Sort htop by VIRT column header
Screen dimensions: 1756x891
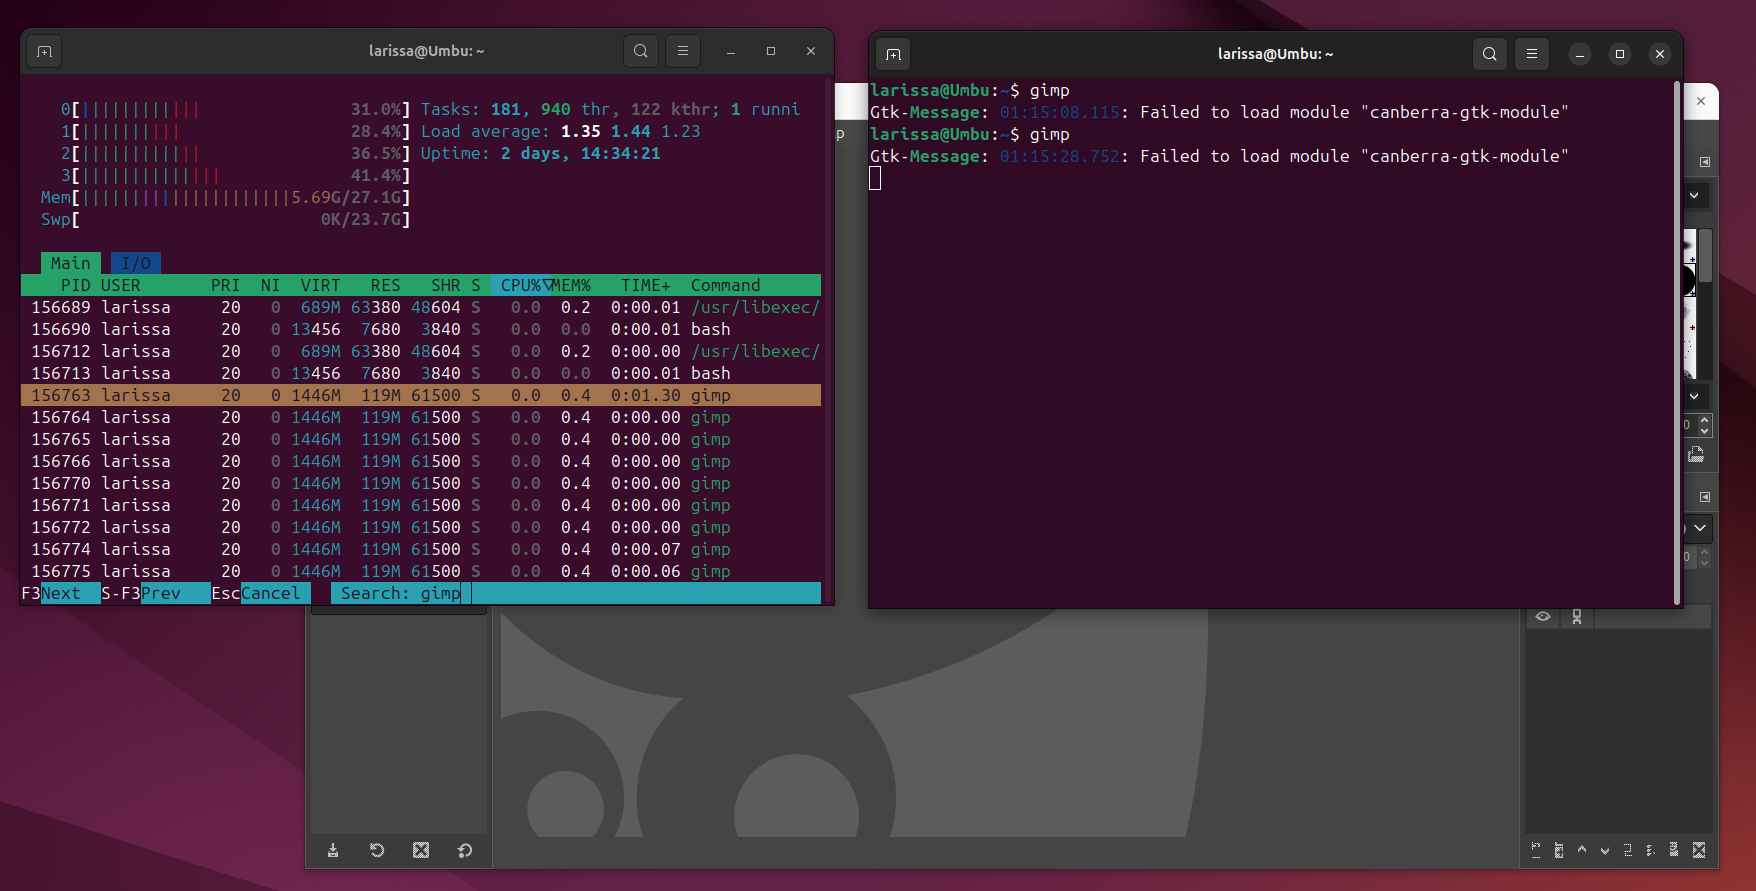tap(320, 285)
